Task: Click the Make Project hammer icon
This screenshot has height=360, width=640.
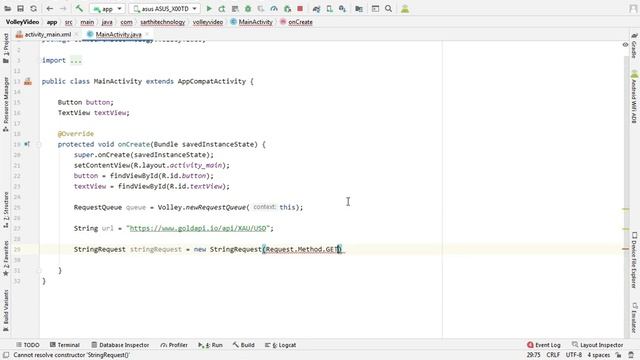Action: coord(79,9)
